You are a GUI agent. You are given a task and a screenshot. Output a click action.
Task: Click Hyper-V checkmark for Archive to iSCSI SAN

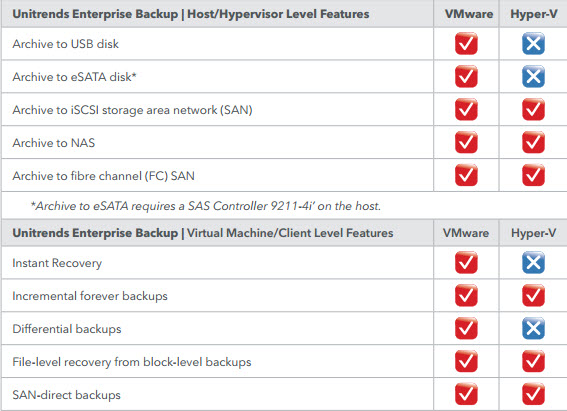(x=533, y=110)
